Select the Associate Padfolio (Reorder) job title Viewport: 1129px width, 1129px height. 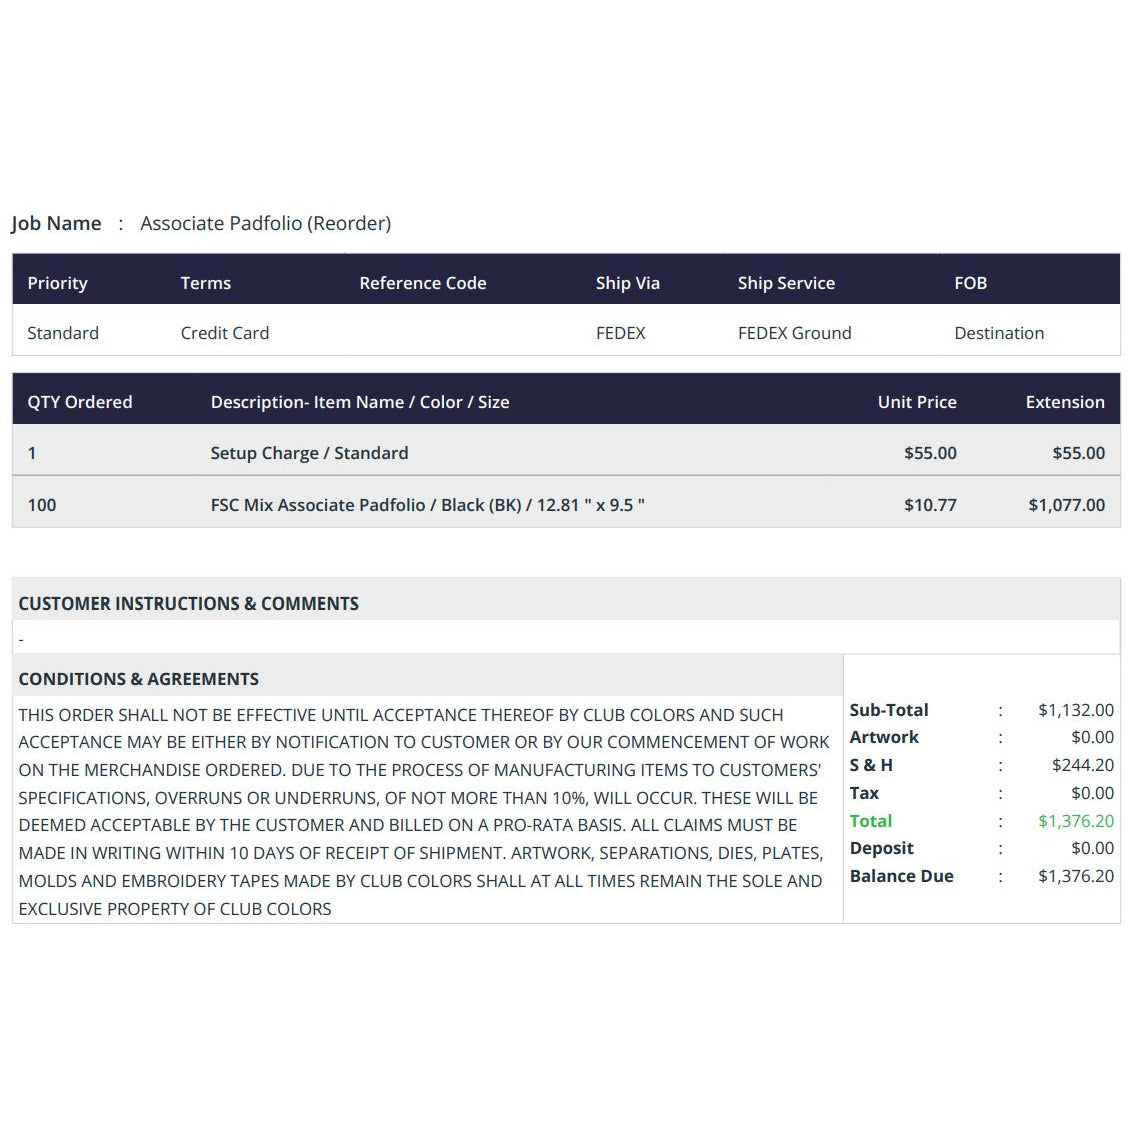[266, 223]
